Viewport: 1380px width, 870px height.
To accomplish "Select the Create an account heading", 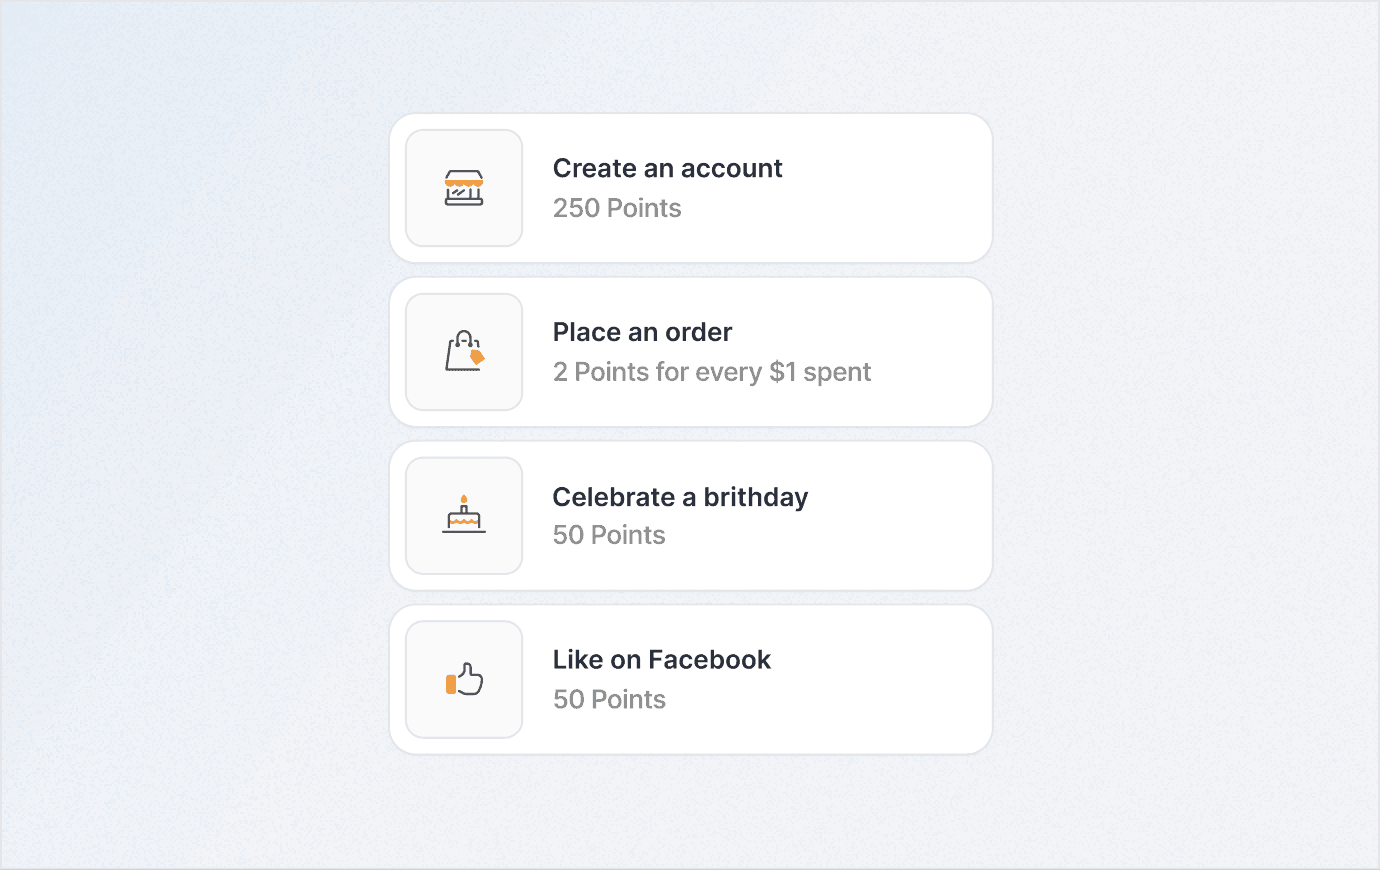I will (667, 168).
